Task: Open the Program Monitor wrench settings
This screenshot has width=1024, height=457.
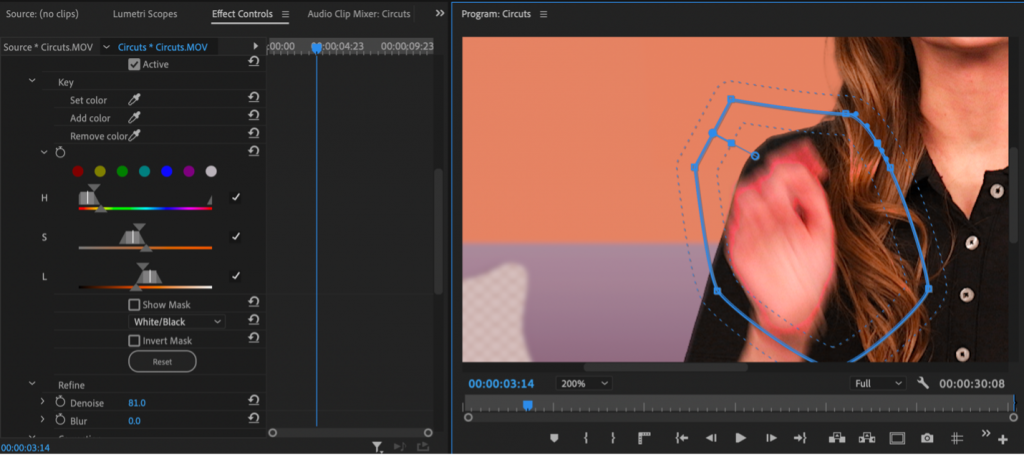Action: tap(923, 383)
